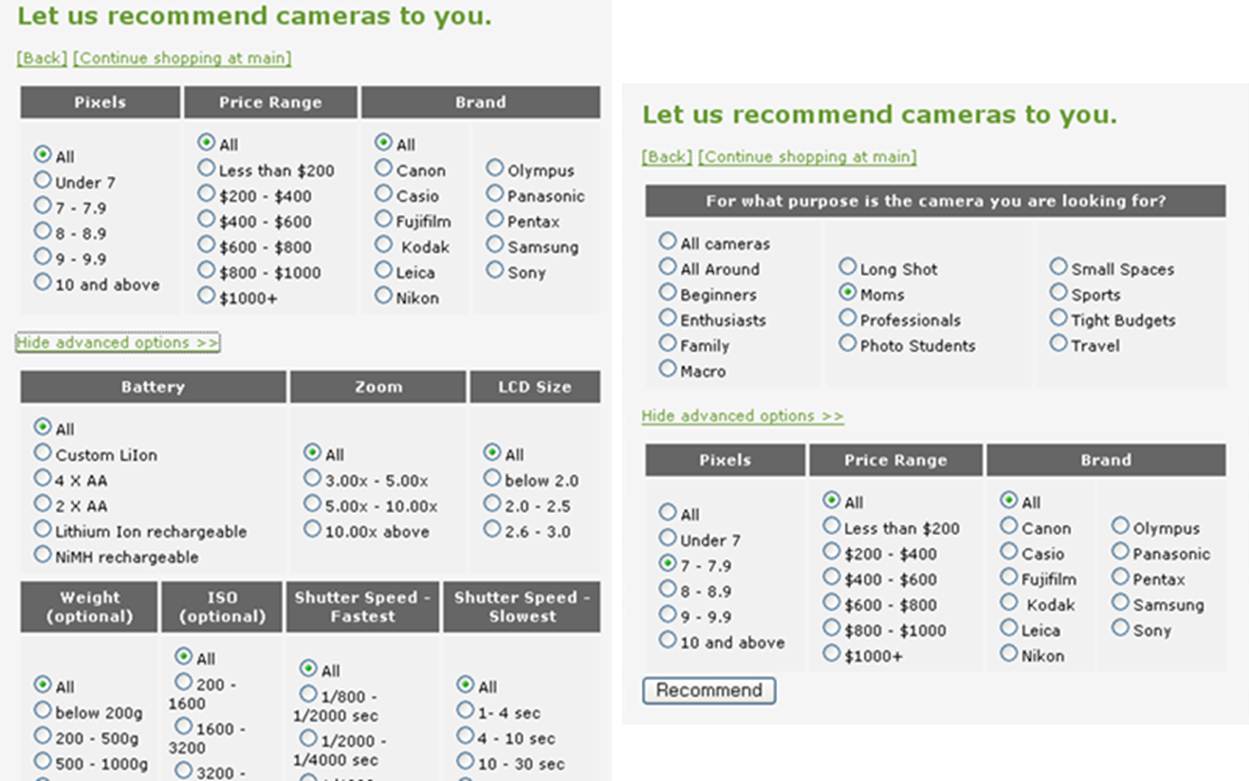Select Moms purpose radio
The height and width of the screenshot is (781, 1249).
tap(847, 292)
